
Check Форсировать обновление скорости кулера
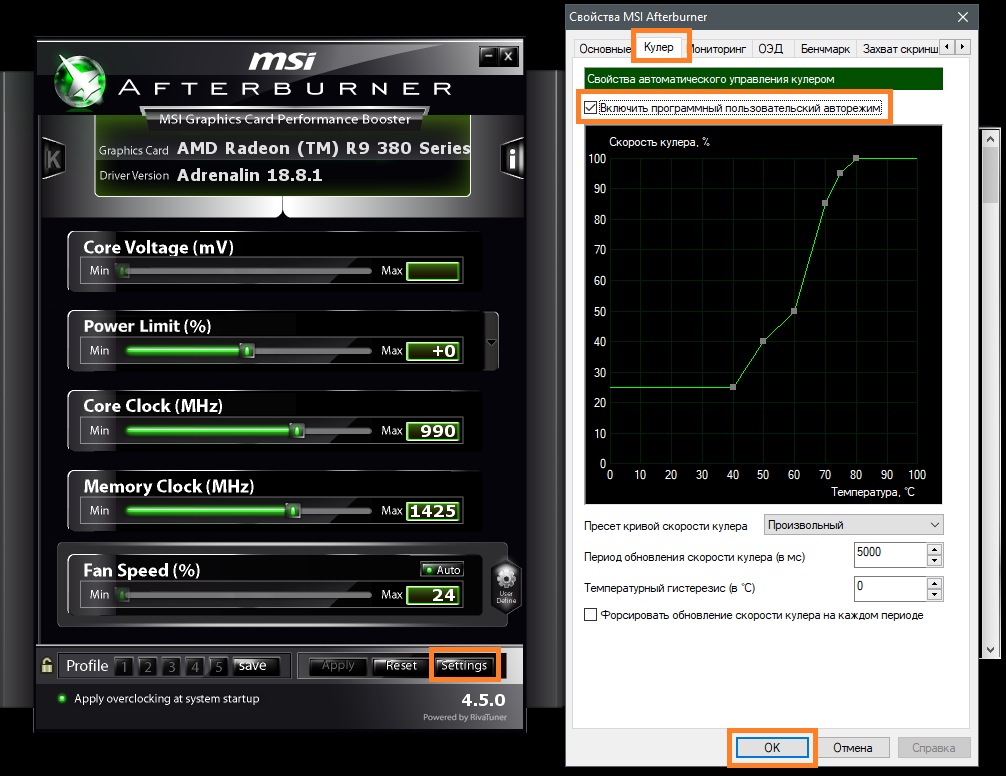click(590, 614)
